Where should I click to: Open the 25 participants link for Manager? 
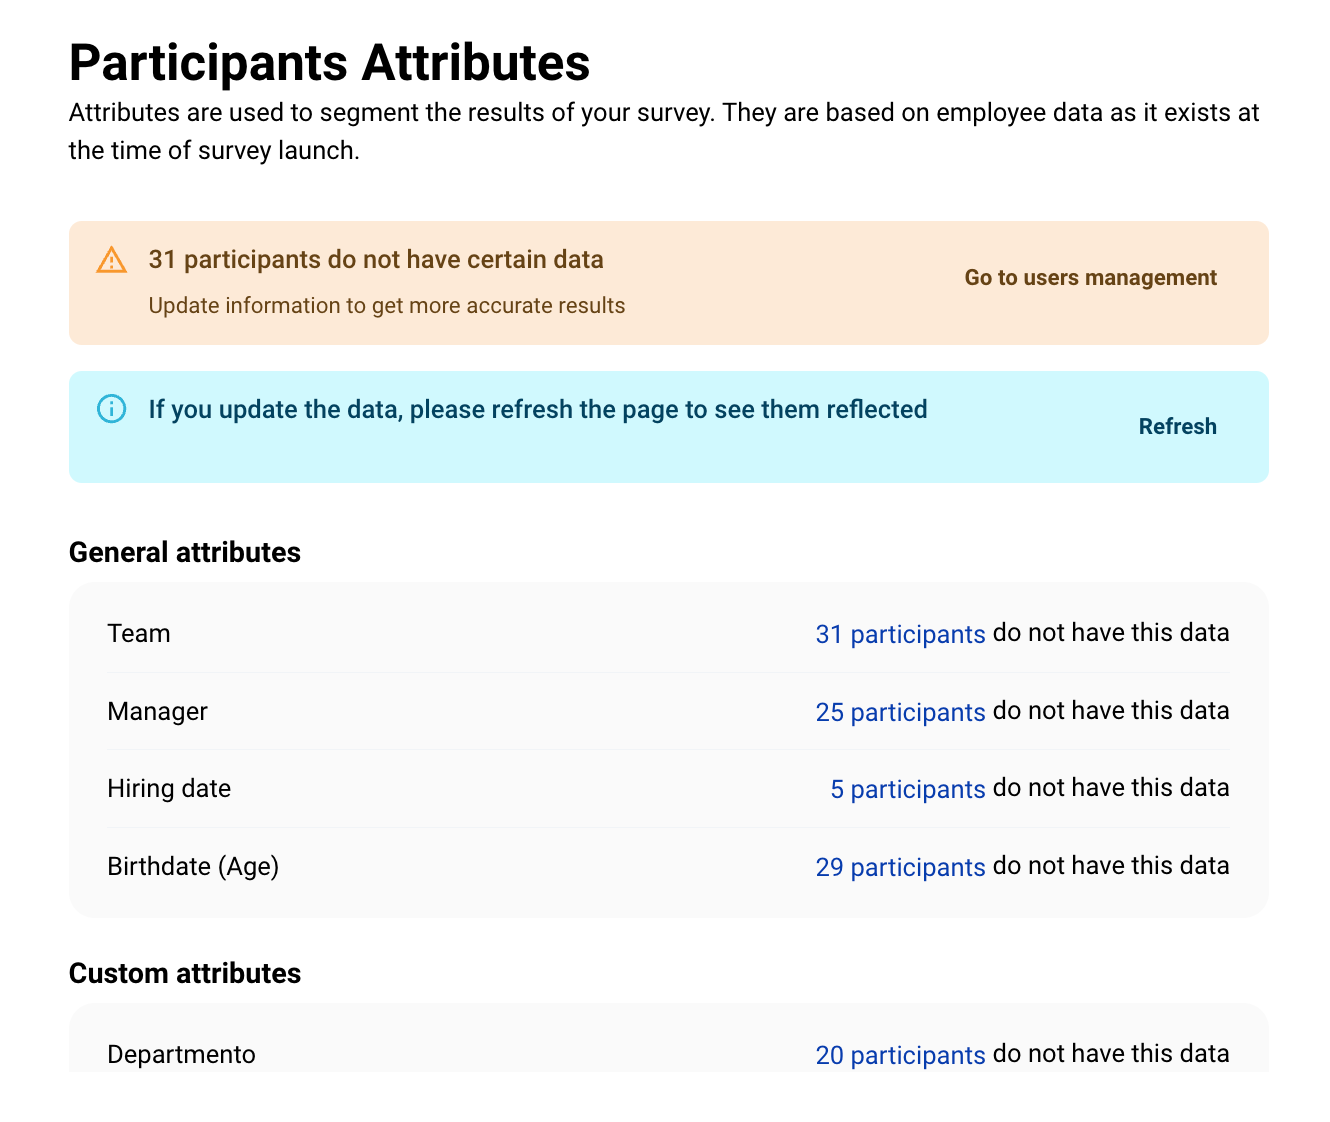(x=900, y=712)
